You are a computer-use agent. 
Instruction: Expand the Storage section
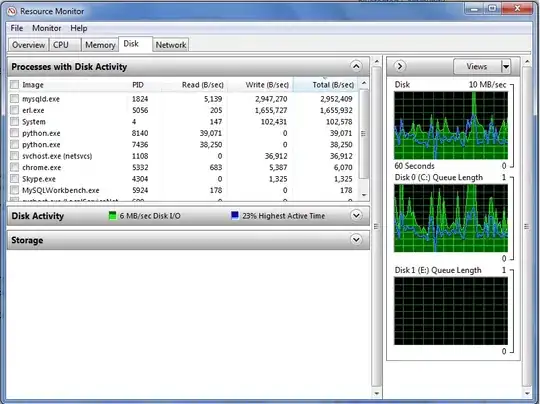pos(356,240)
